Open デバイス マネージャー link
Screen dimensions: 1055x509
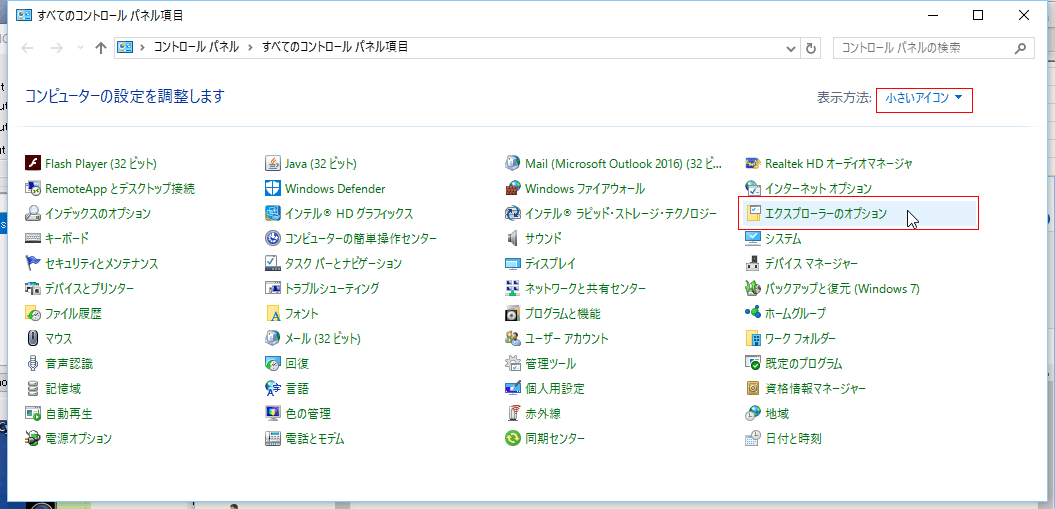coord(811,264)
